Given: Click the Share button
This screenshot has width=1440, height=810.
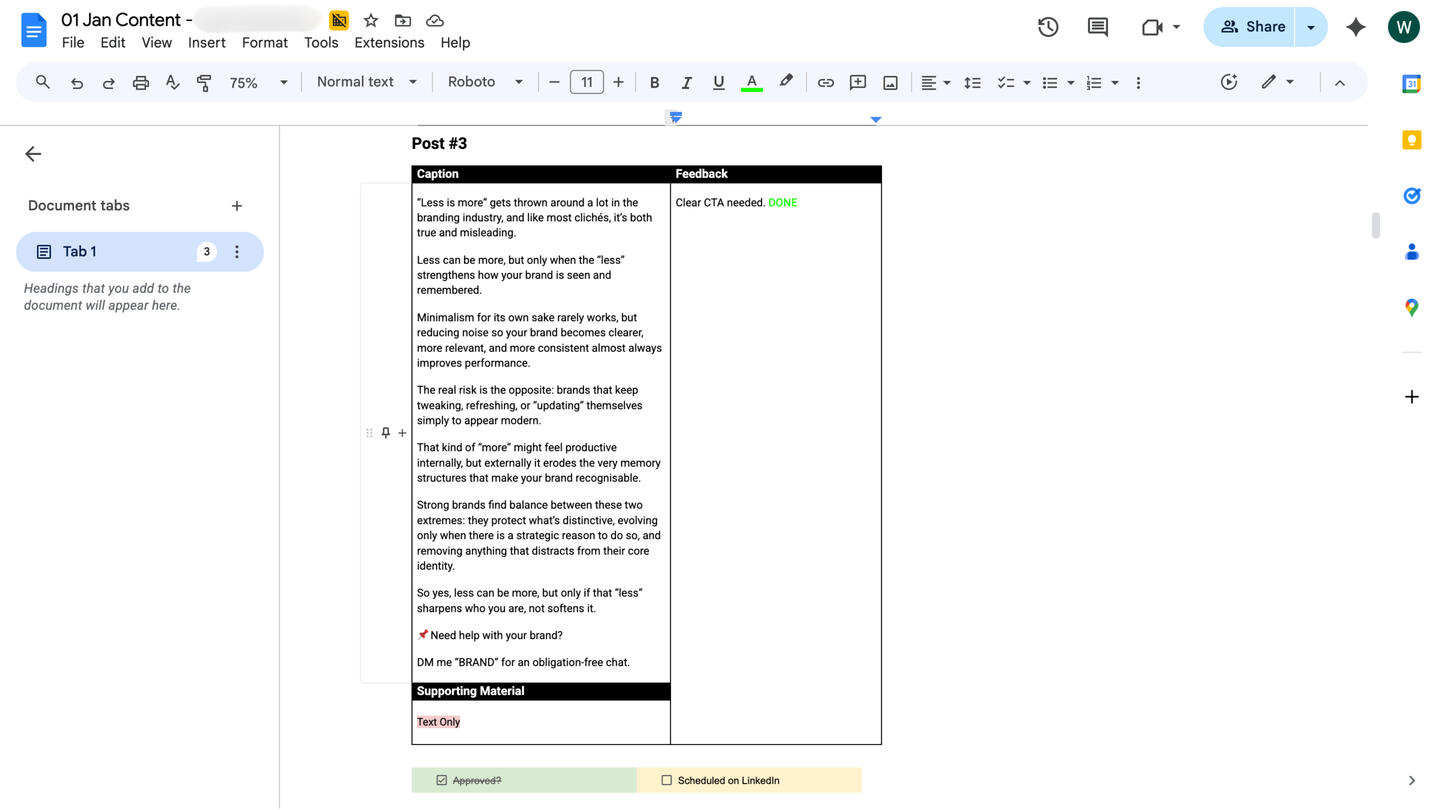Looking at the screenshot, I should [1251, 27].
